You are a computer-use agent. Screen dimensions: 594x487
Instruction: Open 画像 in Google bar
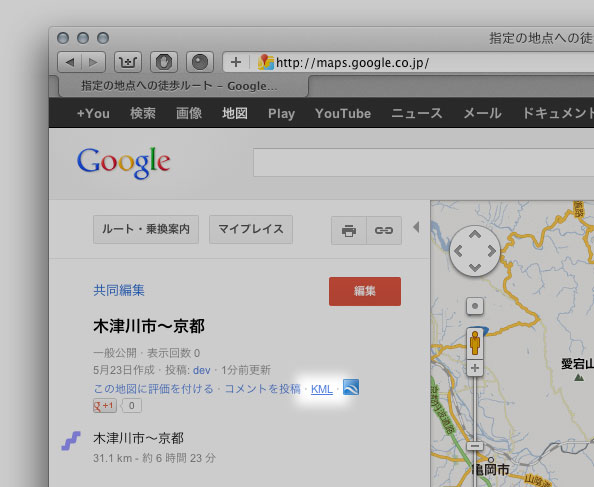189,113
